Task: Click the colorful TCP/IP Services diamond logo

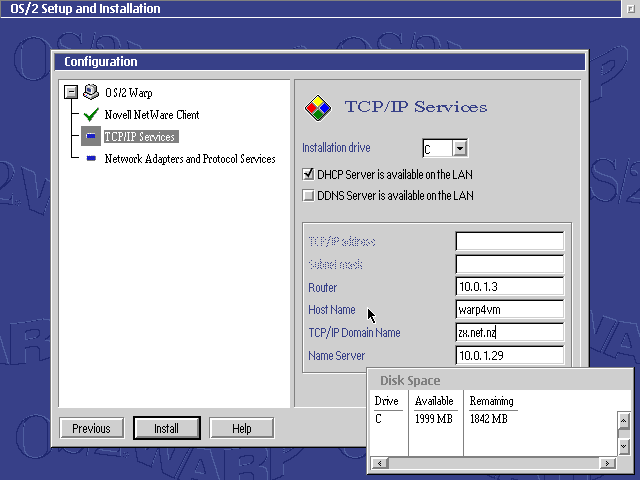Action: [x=318, y=108]
